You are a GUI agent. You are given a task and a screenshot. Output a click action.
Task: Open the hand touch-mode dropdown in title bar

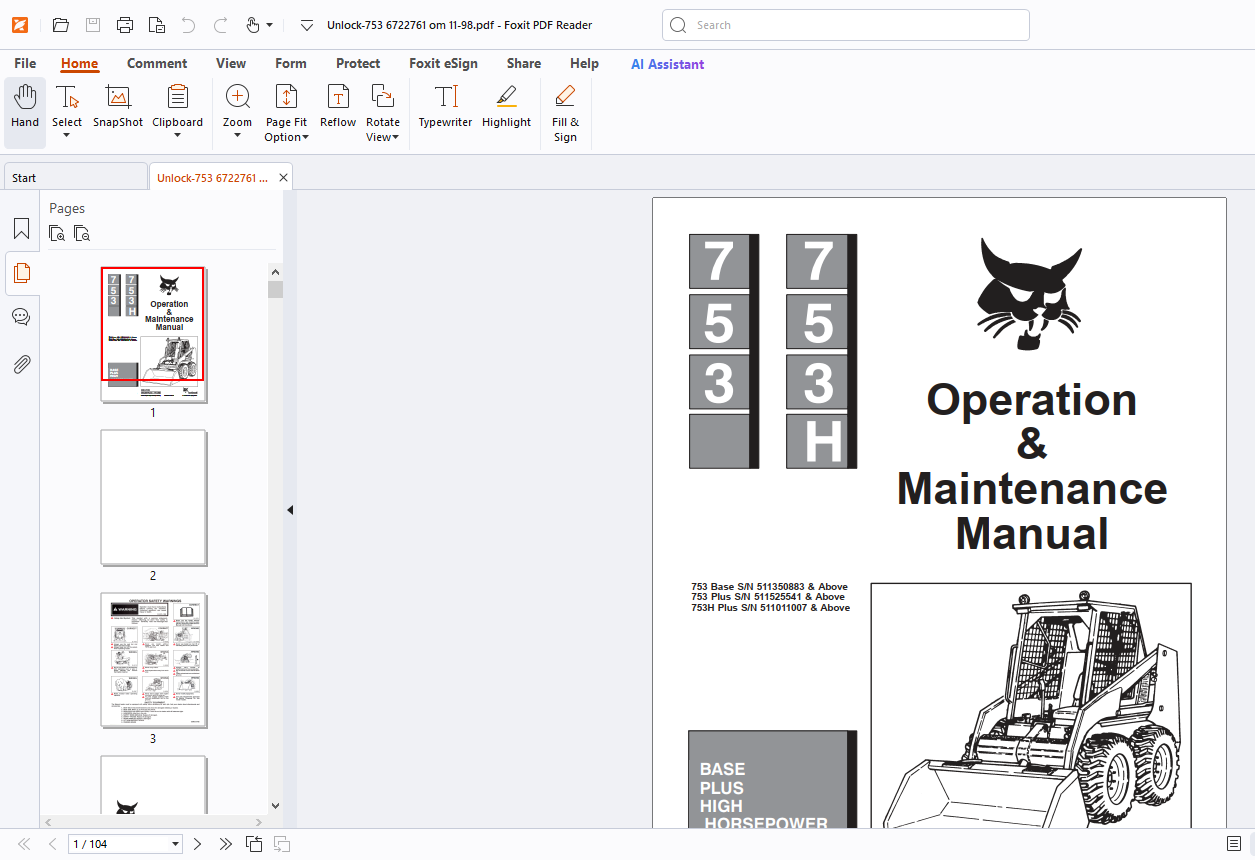269,25
